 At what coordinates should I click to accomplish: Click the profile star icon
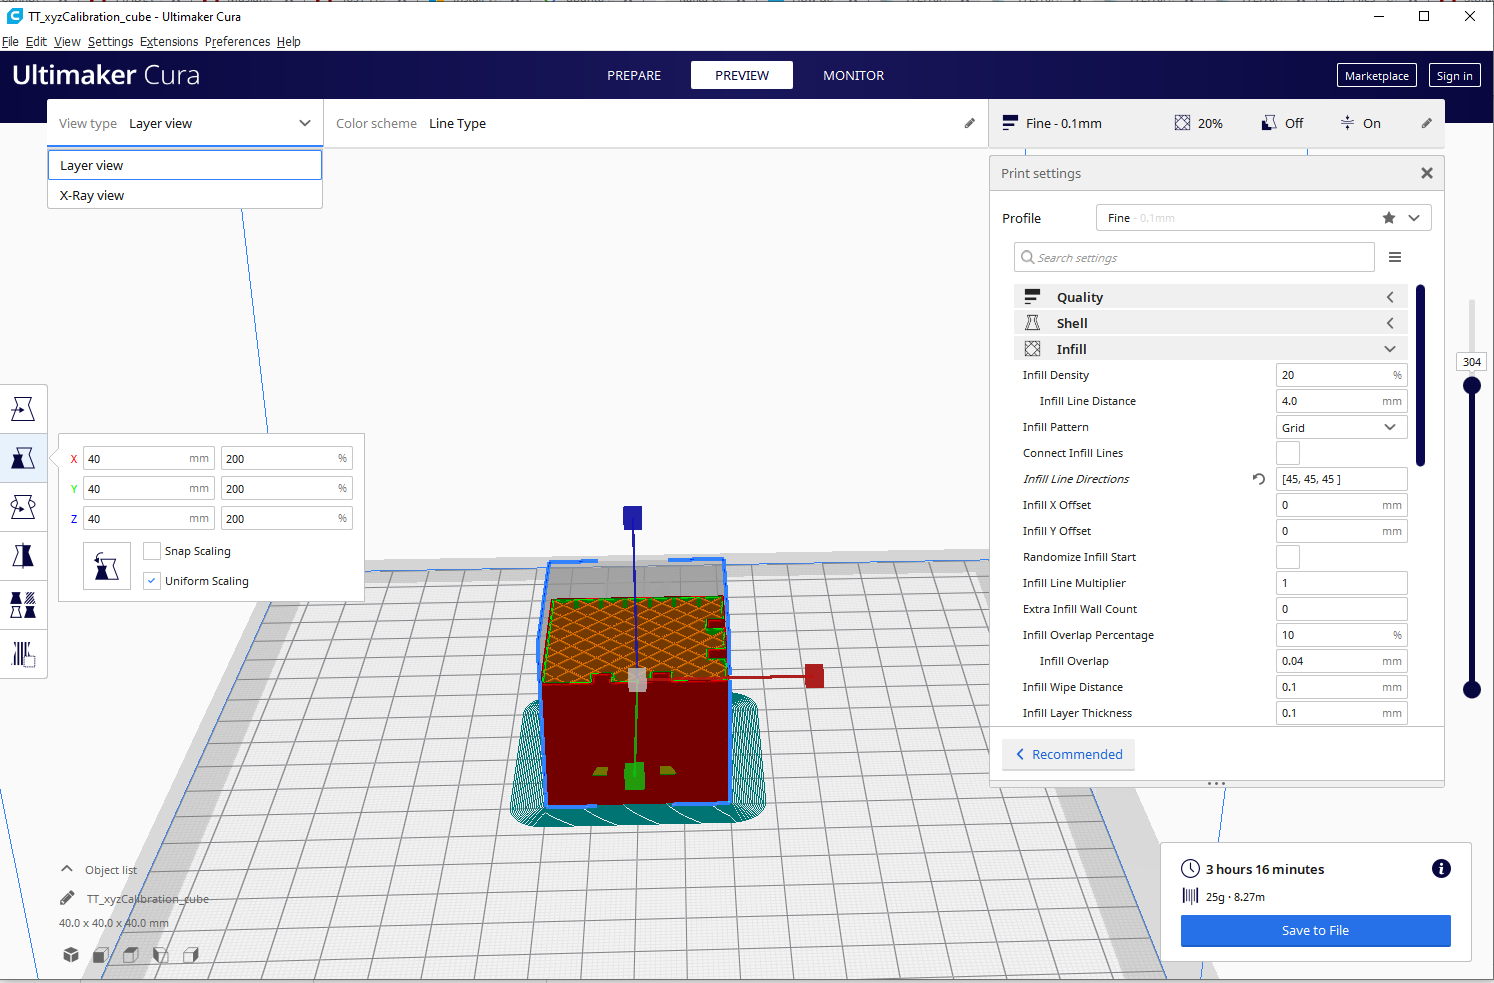pyautogui.click(x=1389, y=218)
